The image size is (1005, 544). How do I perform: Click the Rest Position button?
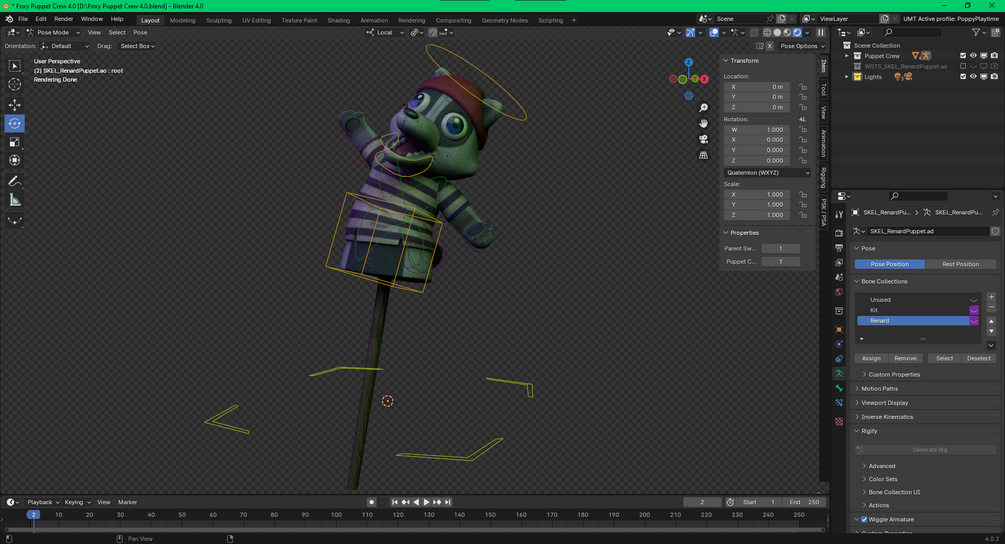coord(960,264)
